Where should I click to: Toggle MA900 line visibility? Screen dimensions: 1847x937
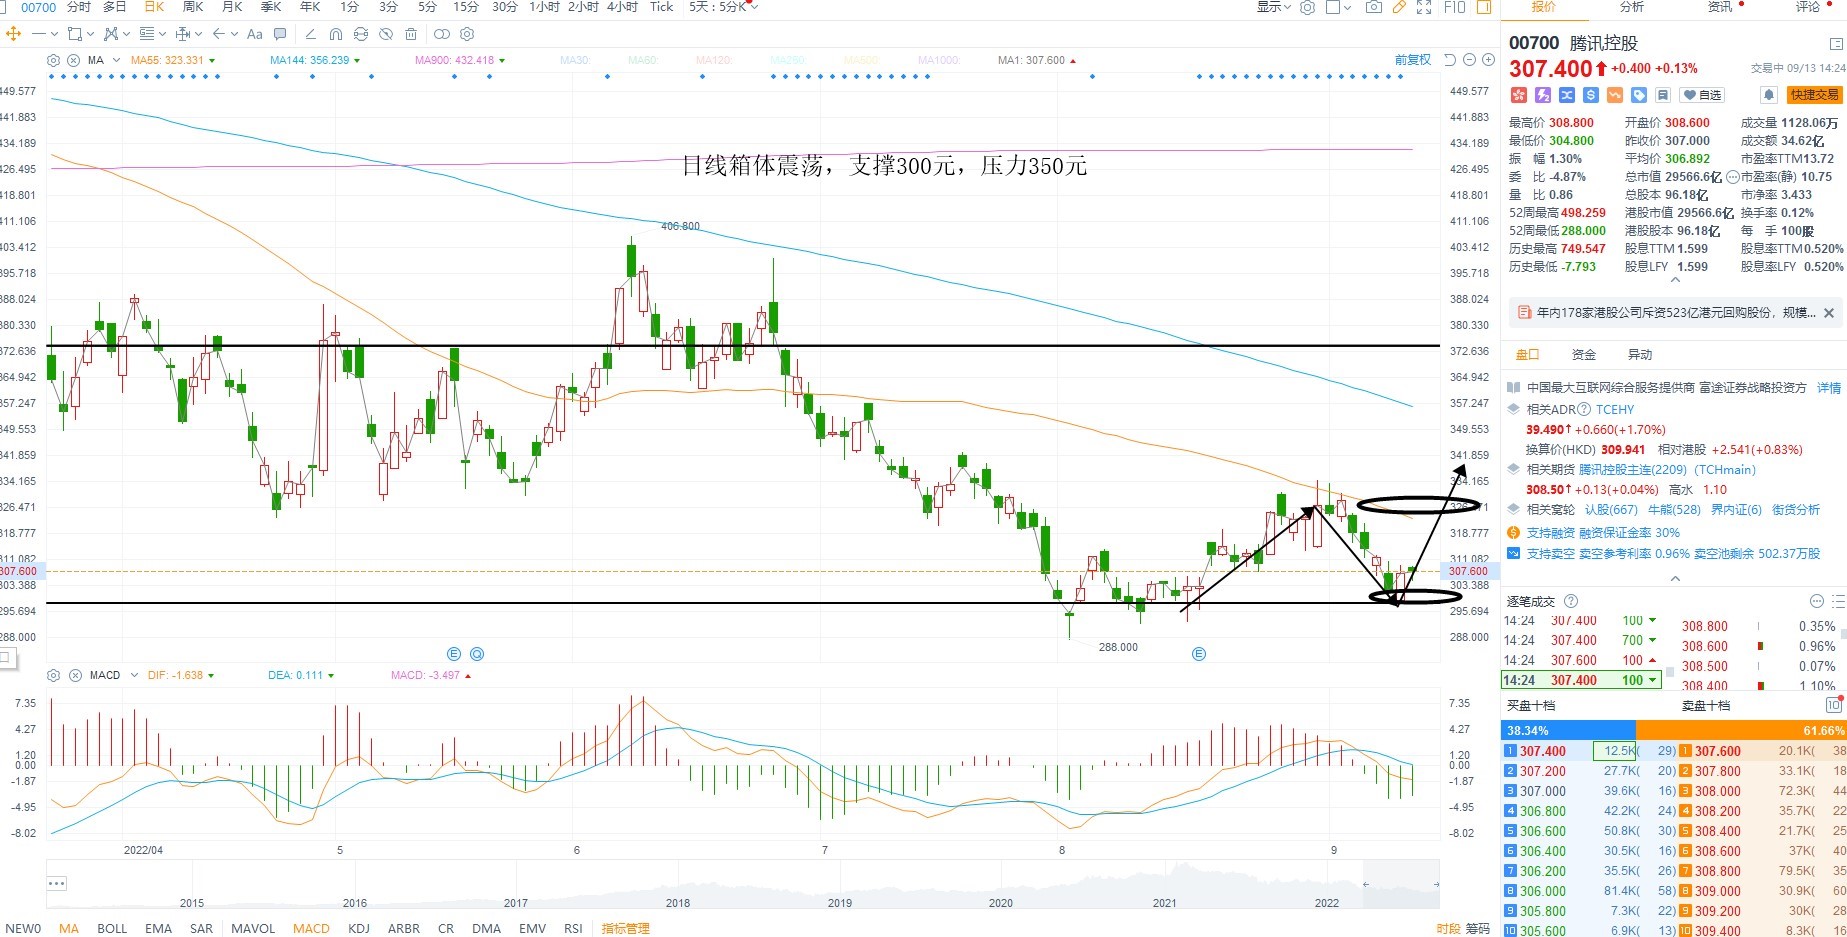[x=460, y=60]
